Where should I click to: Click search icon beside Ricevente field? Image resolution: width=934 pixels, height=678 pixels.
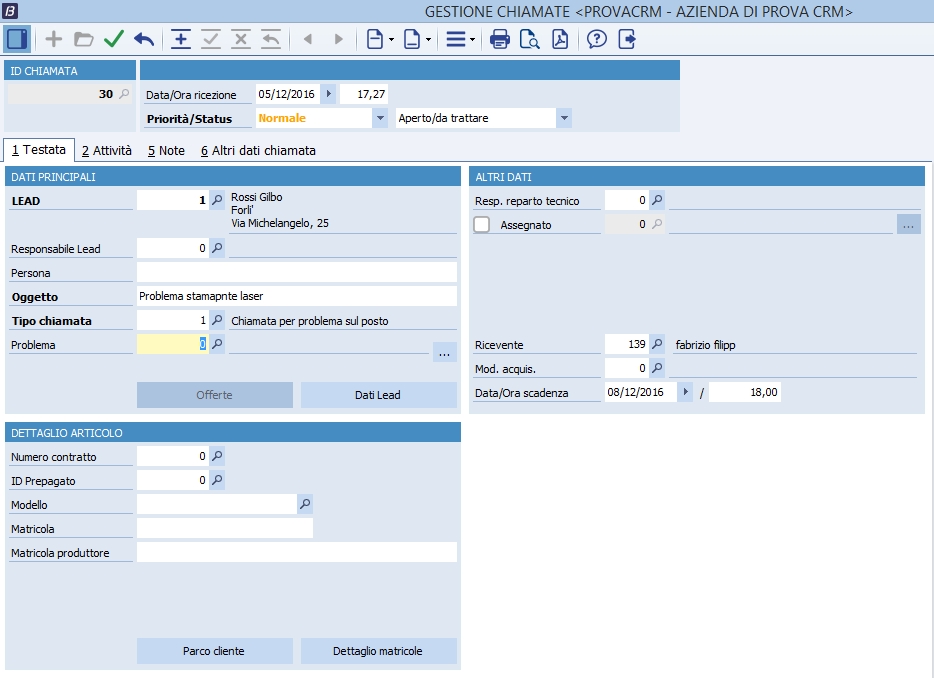(x=657, y=344)
